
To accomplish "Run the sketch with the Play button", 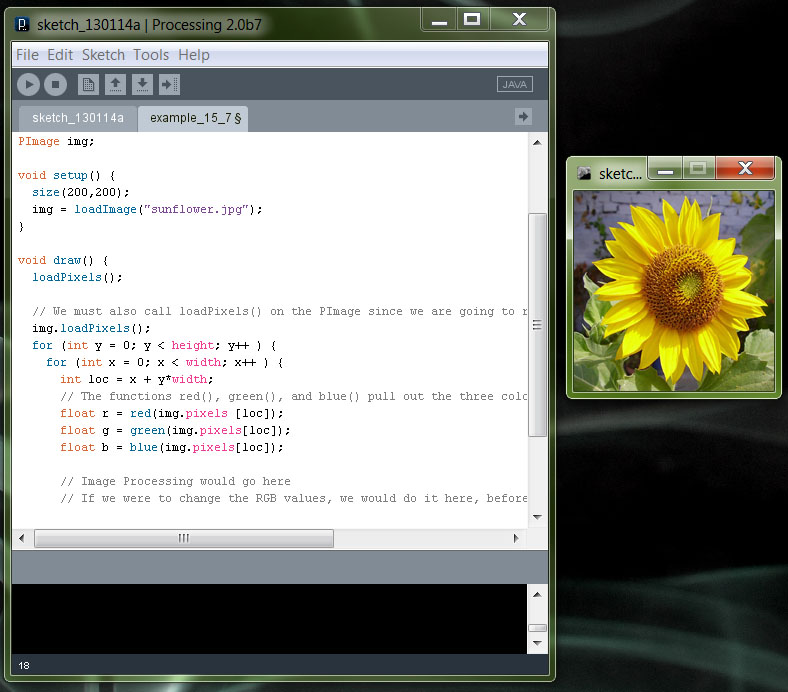I will 28,85.
